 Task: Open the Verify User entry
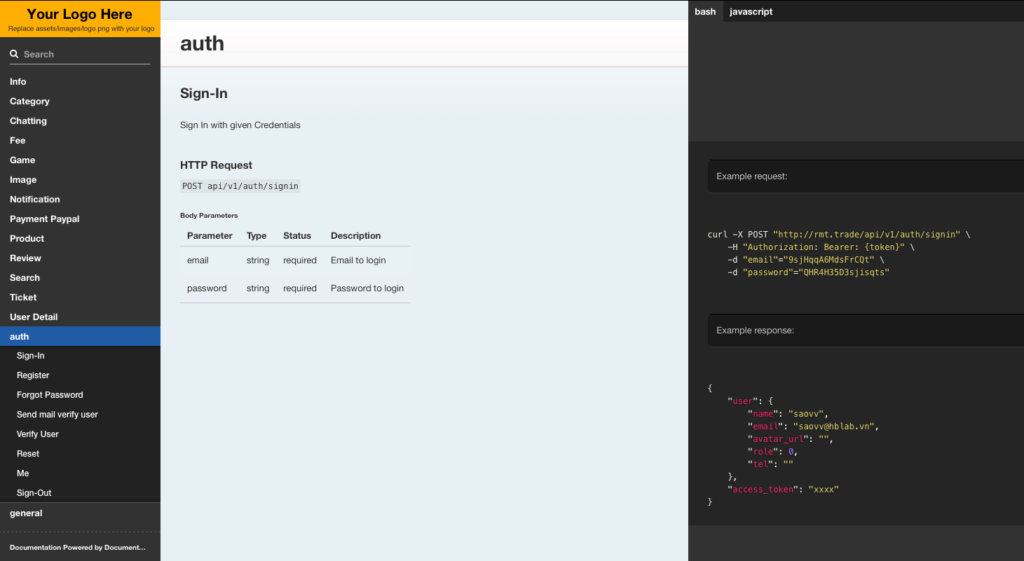tap(80, 434)
